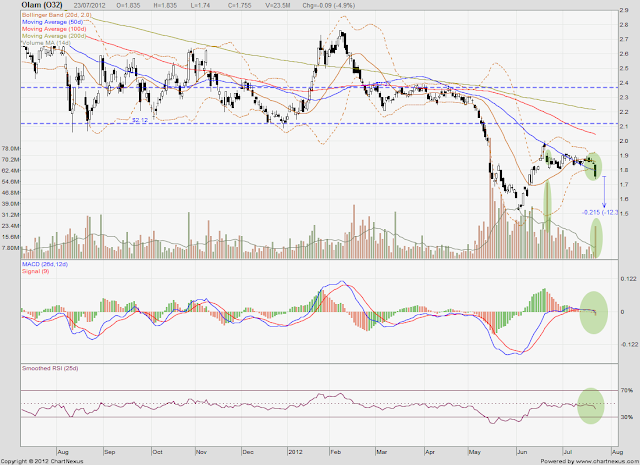Viewport: 640px width, 465px height.
Task: Click the Mar month label on time axis
Action: 382,452
